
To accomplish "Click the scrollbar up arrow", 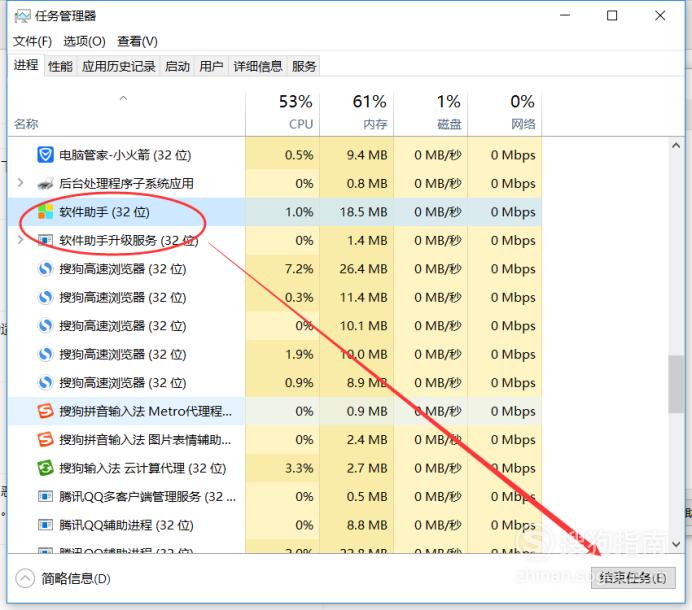I will pyautogui.click(x=676, y=145).
